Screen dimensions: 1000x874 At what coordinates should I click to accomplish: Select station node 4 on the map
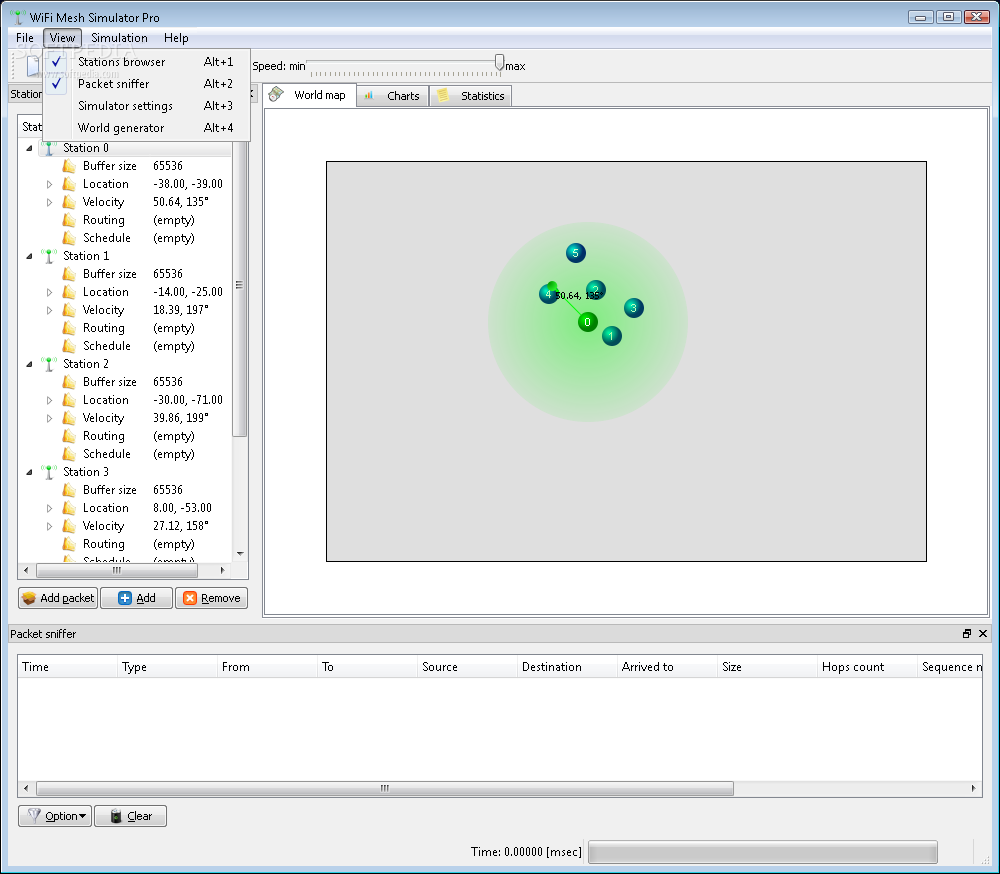point(548,294)
